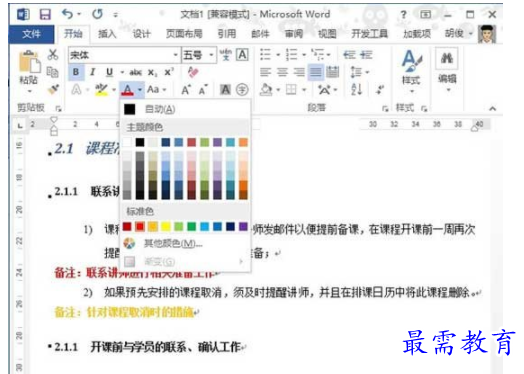Pick standard red color swatch
Screen dimensions: 524x374
(x=140, y=227)
